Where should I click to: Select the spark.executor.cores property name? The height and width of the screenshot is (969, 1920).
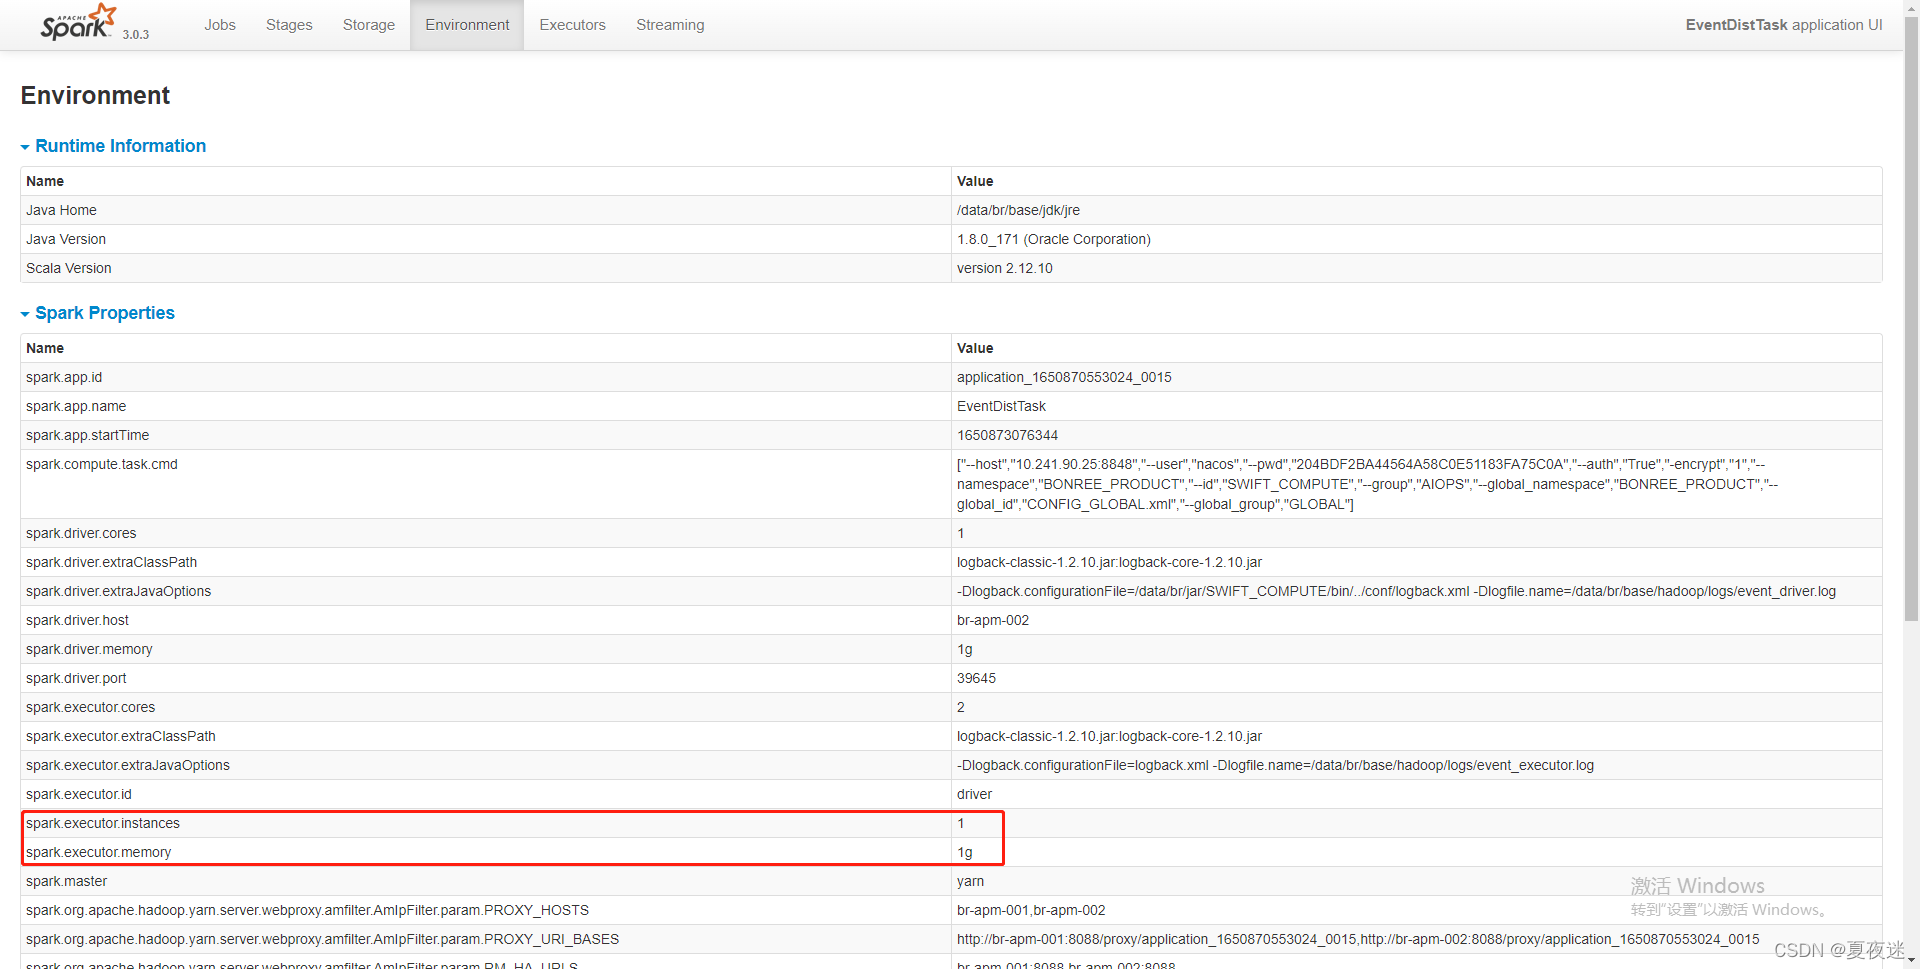[91, 707]
